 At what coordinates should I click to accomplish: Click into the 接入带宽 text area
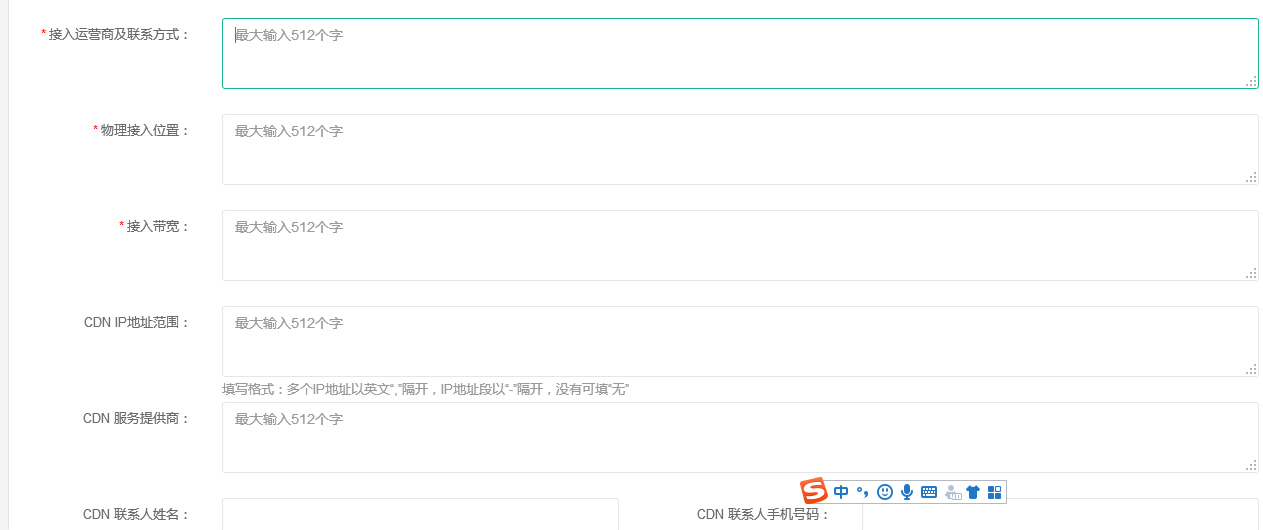click(x=740, y=245)
